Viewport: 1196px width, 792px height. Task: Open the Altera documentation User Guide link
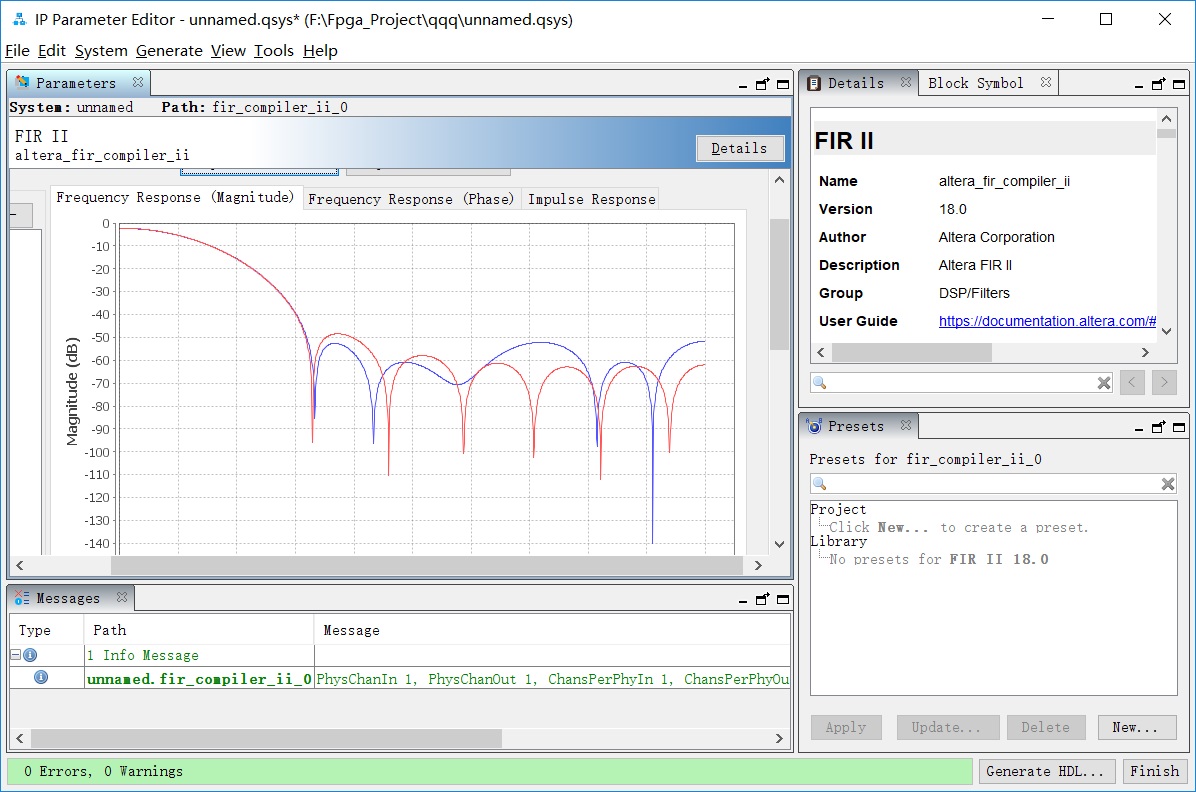click(x=1046, y=321)
